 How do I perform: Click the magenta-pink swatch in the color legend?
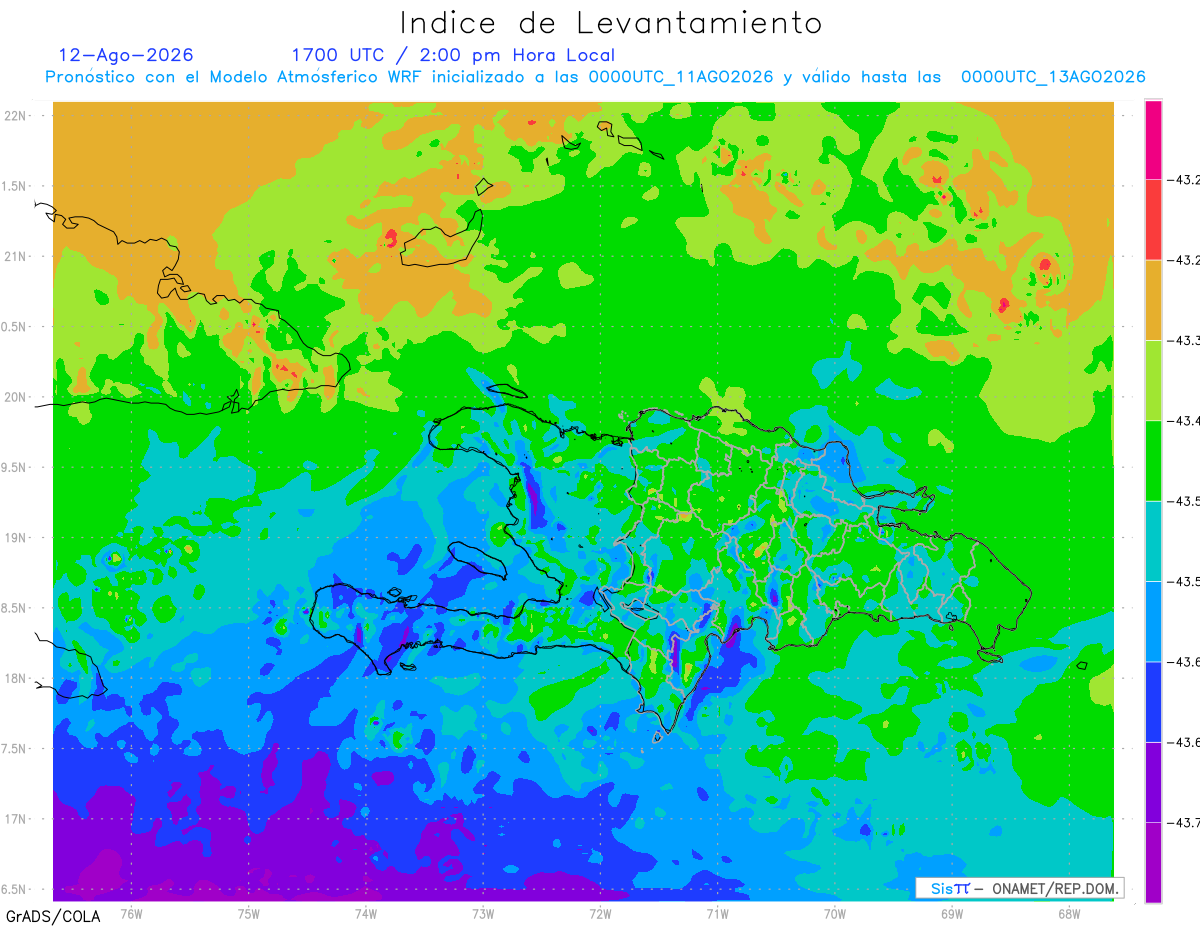(x=1153, y=140)
